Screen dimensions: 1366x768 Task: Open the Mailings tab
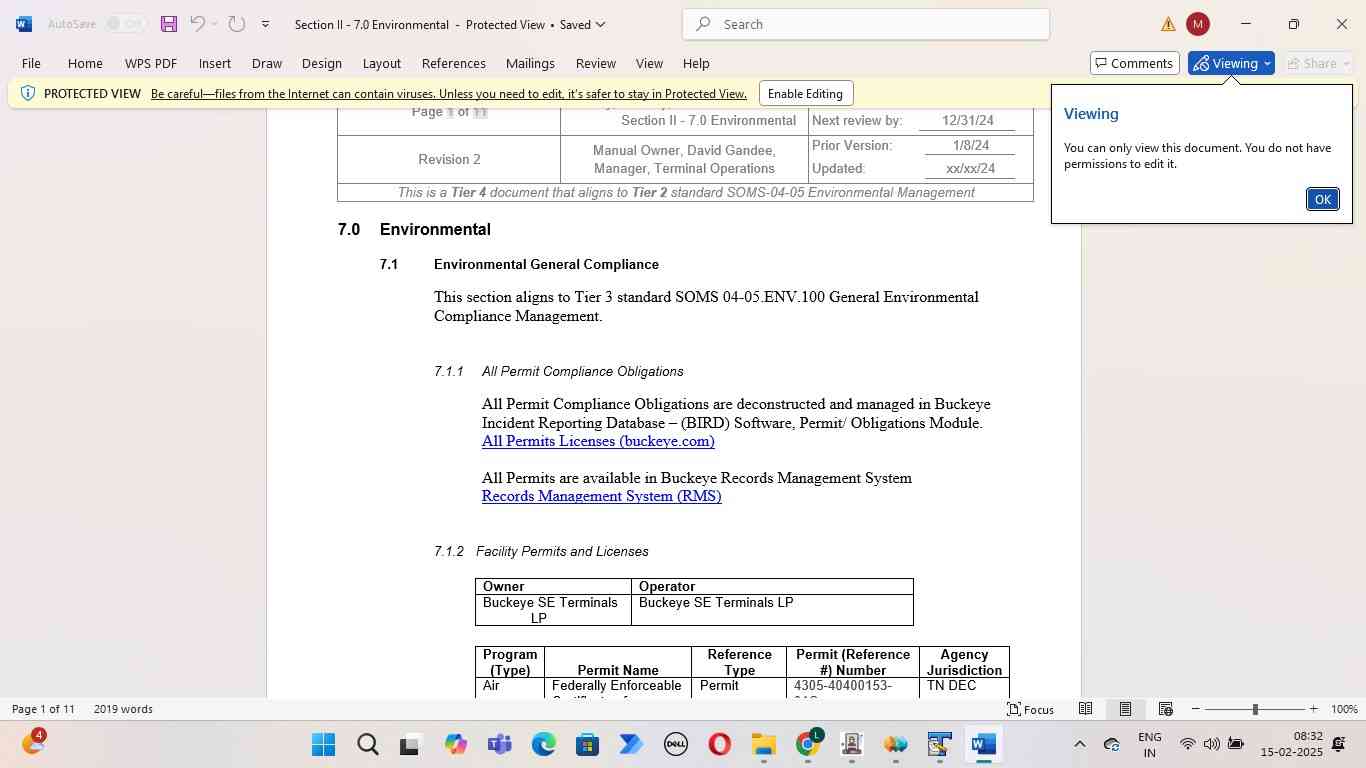[x=530, y=63]
